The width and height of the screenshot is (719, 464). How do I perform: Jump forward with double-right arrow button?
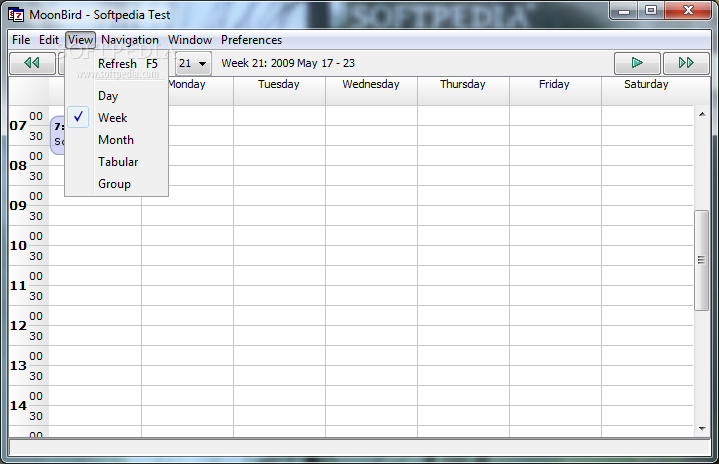click(686, 63)
